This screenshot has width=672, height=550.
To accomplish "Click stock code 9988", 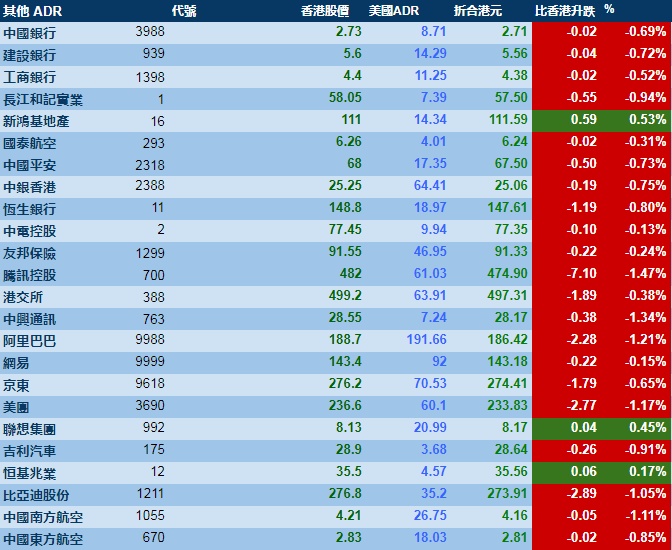I will point(150,339).
